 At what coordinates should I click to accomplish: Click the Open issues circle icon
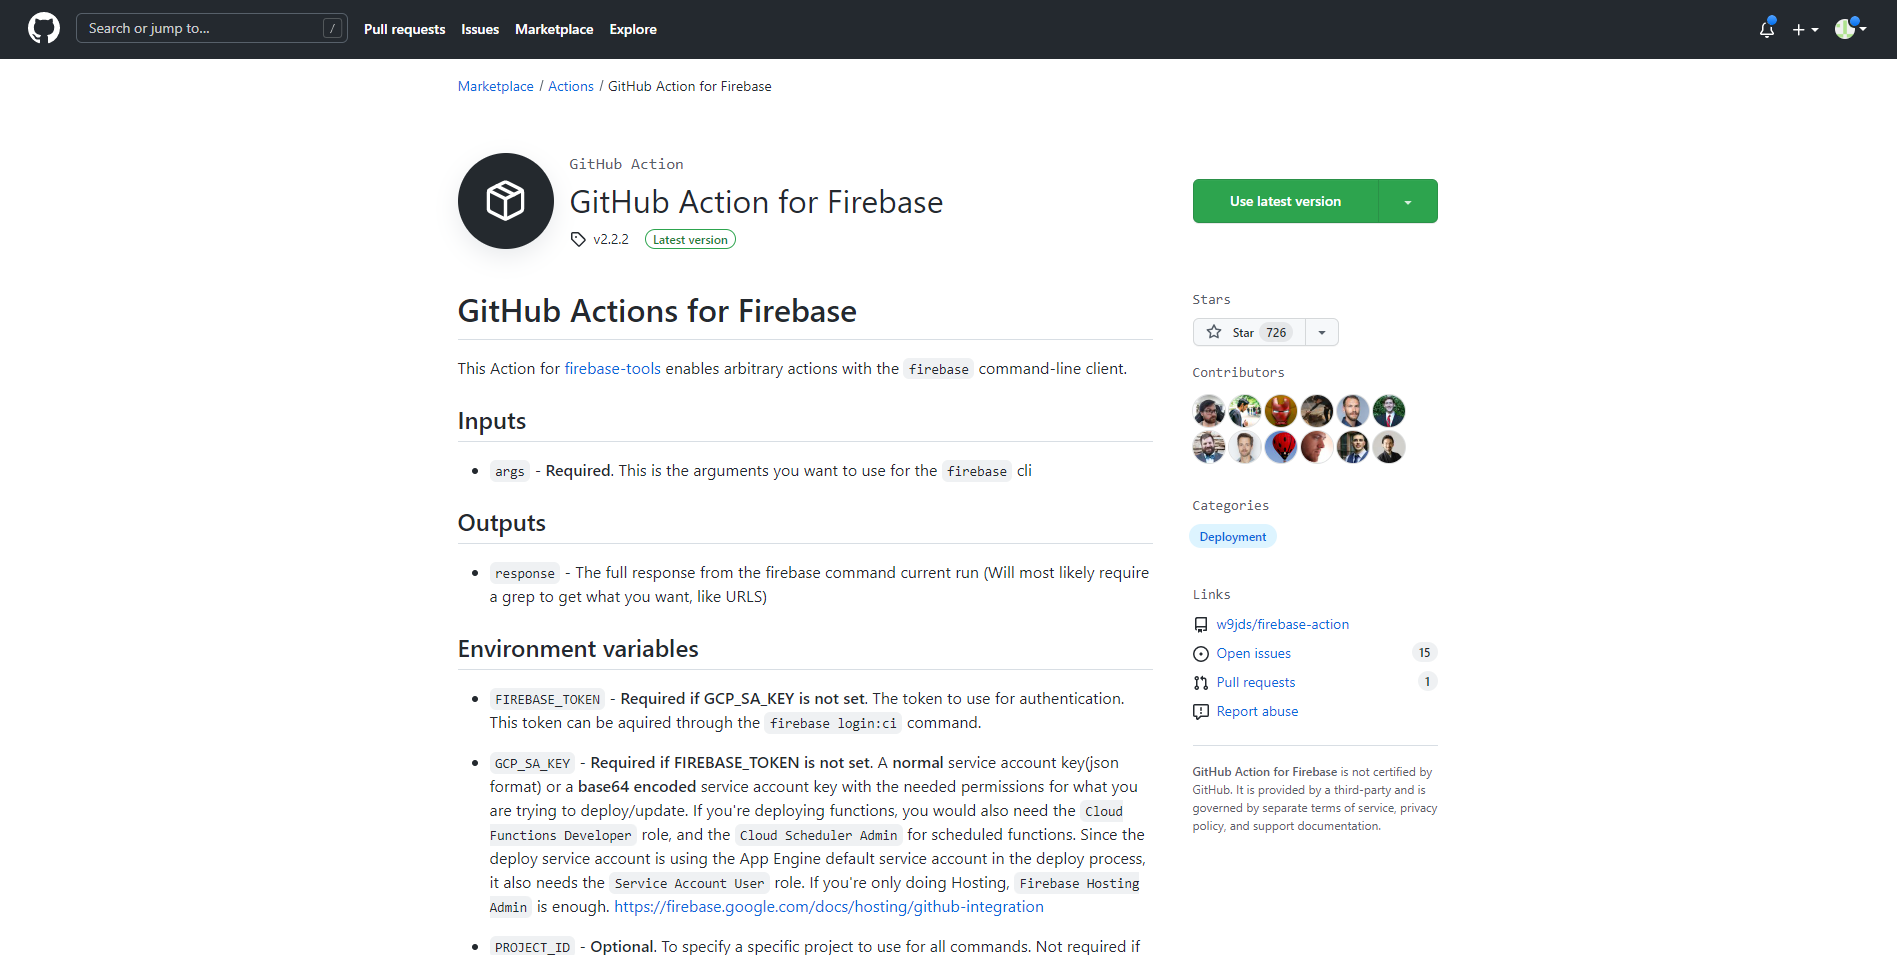[x=1201, y=654]
